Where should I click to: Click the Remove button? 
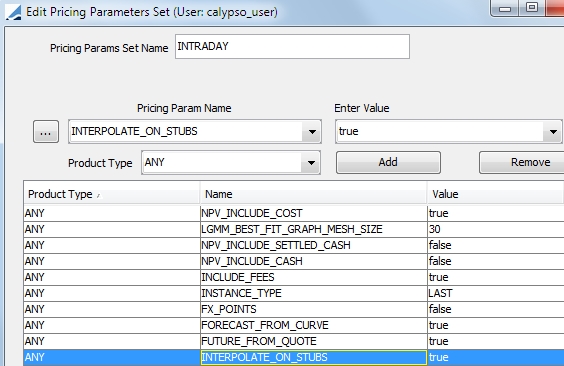click(x=522, y=163)
